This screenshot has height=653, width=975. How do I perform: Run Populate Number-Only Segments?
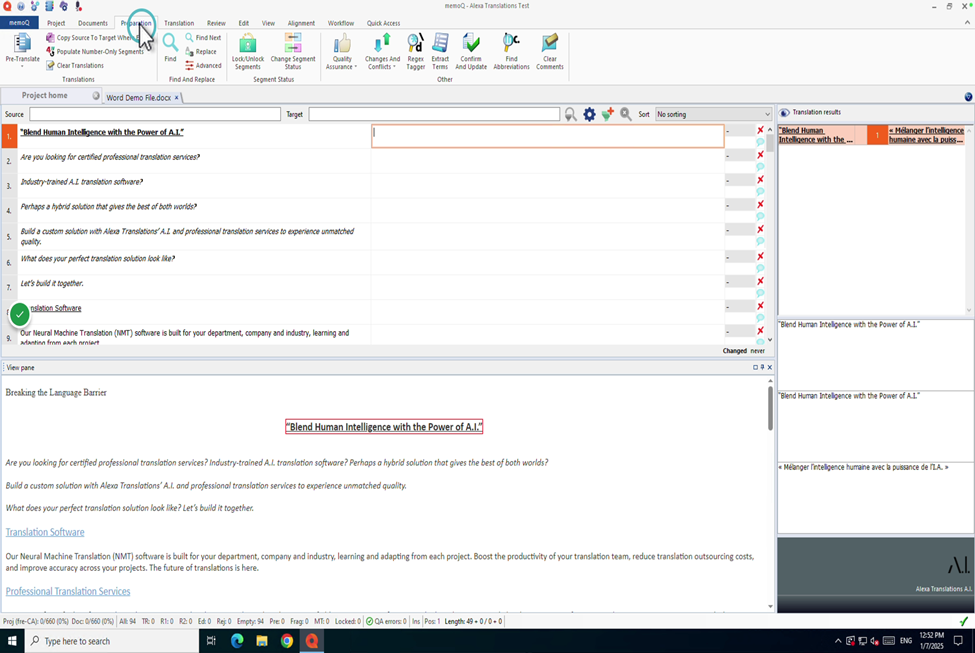tap(95, 52)
